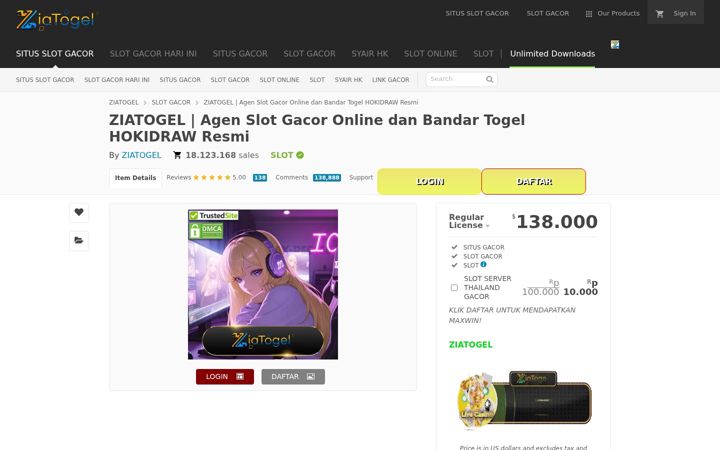Click the search magnifier icon
The width and height of the screenshot is (720, 450).
point(489,79)
